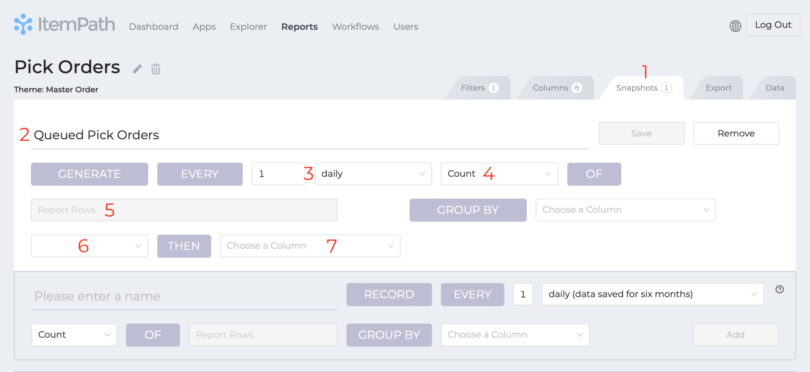Select the Snapshots tab
Image resolution: width=810 pixels, height=372 pixels.
pos(643,88)
